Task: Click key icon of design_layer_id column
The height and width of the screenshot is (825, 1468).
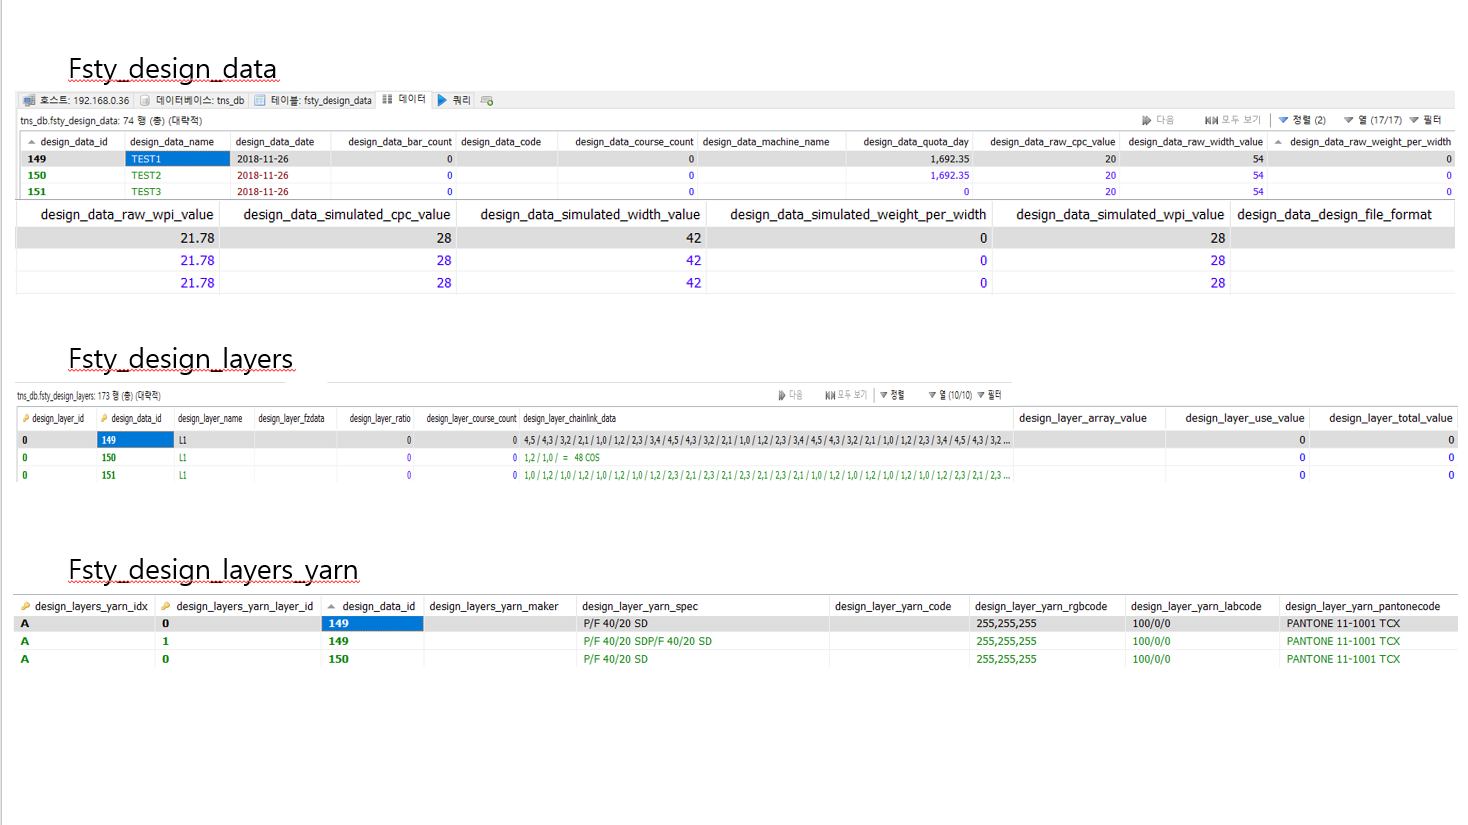Action: click(26, 419)
